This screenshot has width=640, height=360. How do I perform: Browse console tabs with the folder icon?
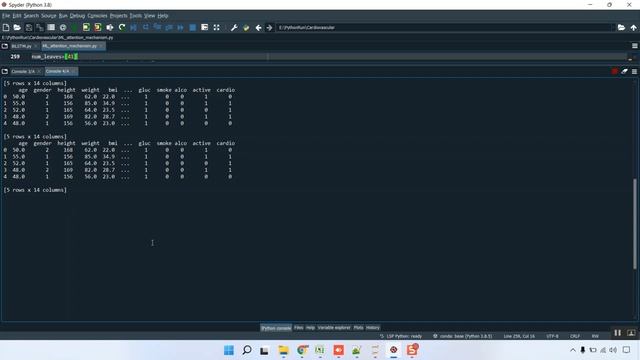click(5, 71)
